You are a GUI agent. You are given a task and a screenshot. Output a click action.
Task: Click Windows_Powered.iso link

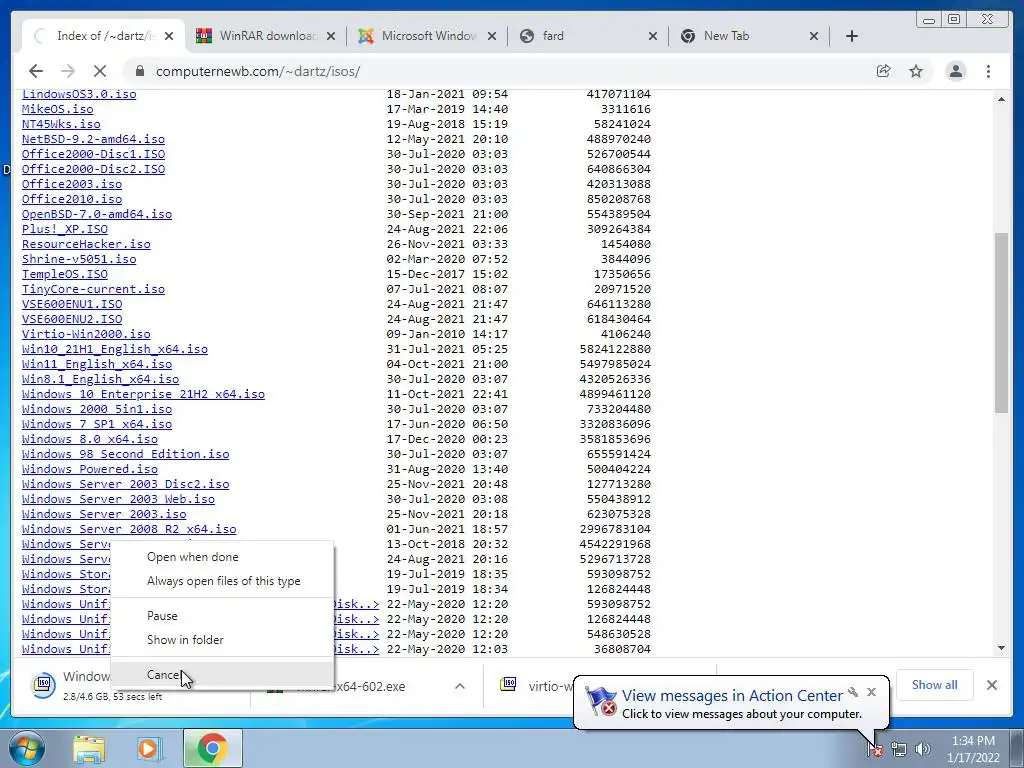89,470
